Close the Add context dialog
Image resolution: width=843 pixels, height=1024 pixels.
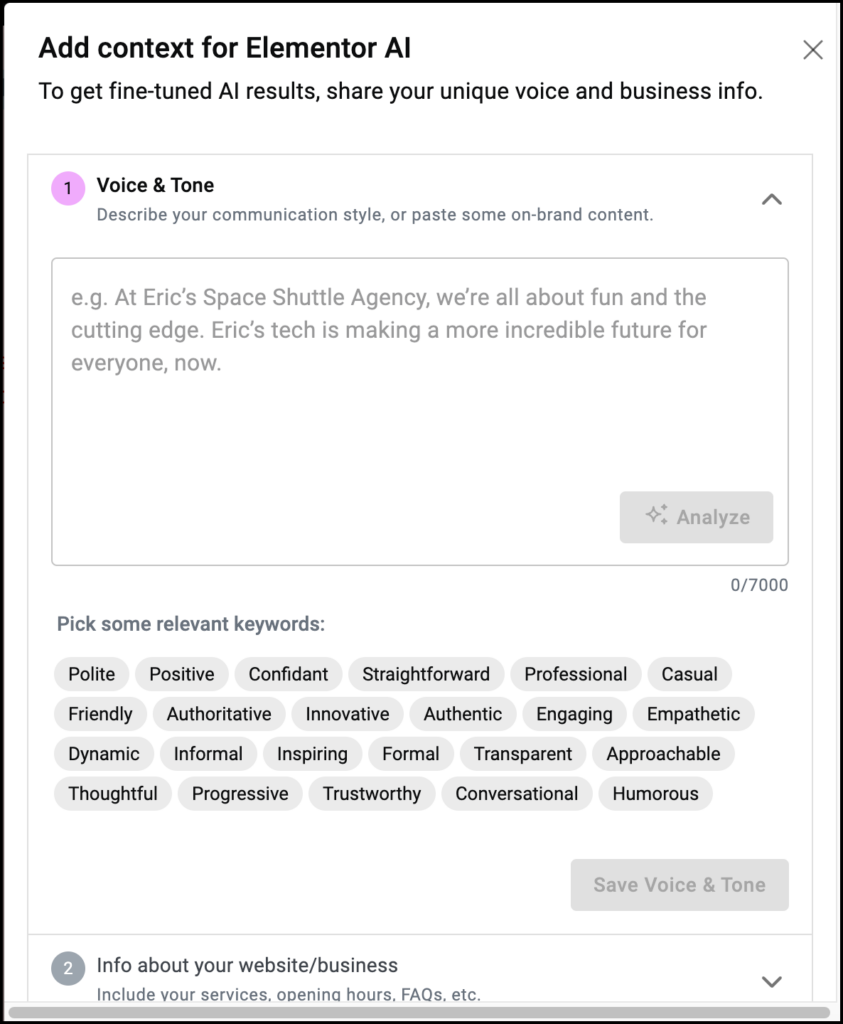812,50
